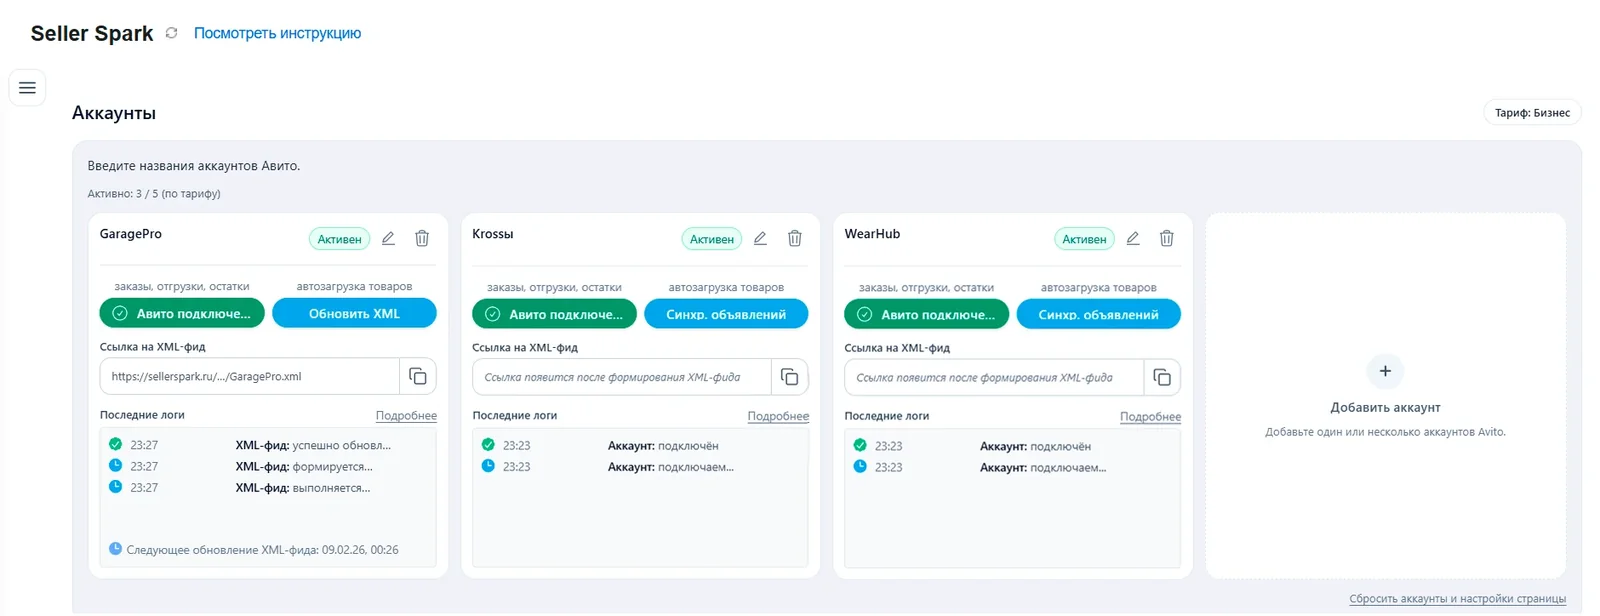Copy the WearHub XML feed link
The width and height of the screenshot is (1600, 616).
pyautogui.click(x=1162, y=377)
